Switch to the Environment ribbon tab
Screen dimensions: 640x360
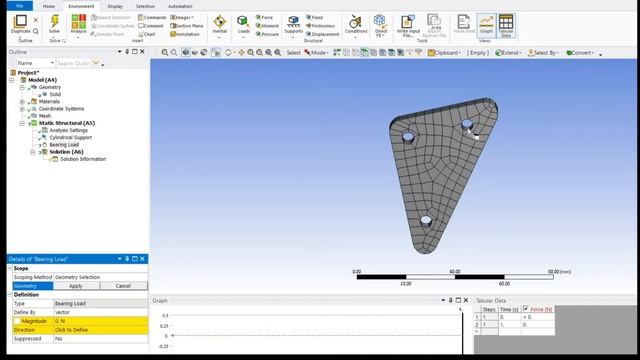(81, 6)
